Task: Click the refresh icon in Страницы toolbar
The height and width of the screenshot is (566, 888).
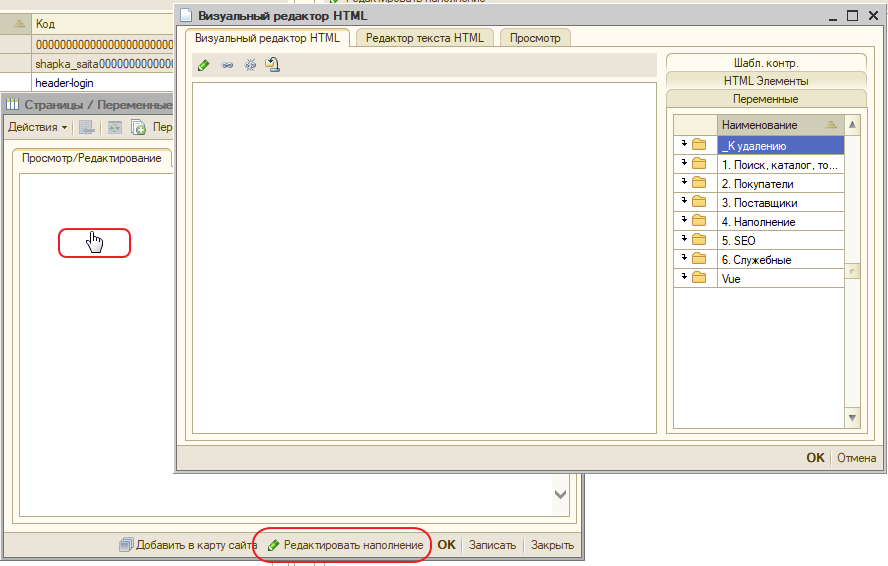Action: (x=115, y=127)
